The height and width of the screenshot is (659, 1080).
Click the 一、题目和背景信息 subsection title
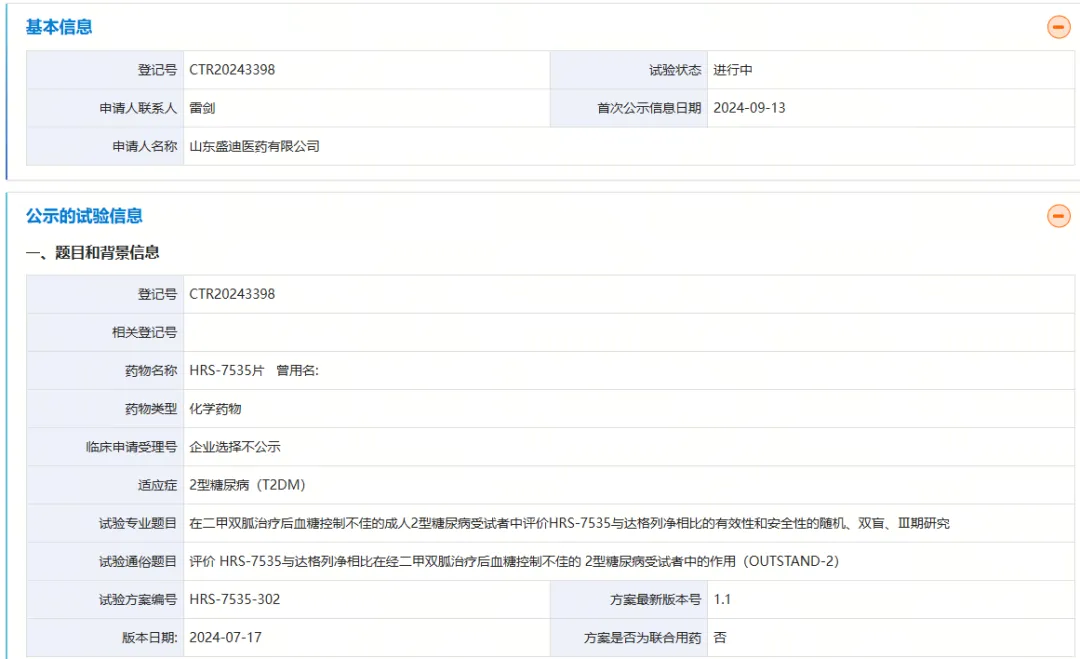coord(92,253)
